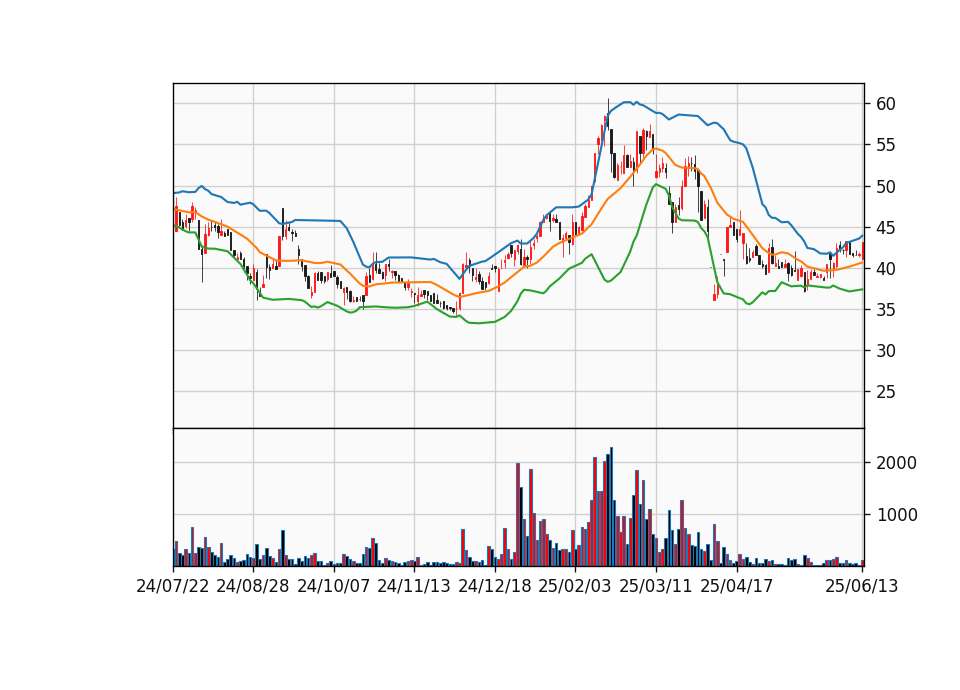Select the 30 price axis label
Screen dimensions: 960x690
coord(886,351)
